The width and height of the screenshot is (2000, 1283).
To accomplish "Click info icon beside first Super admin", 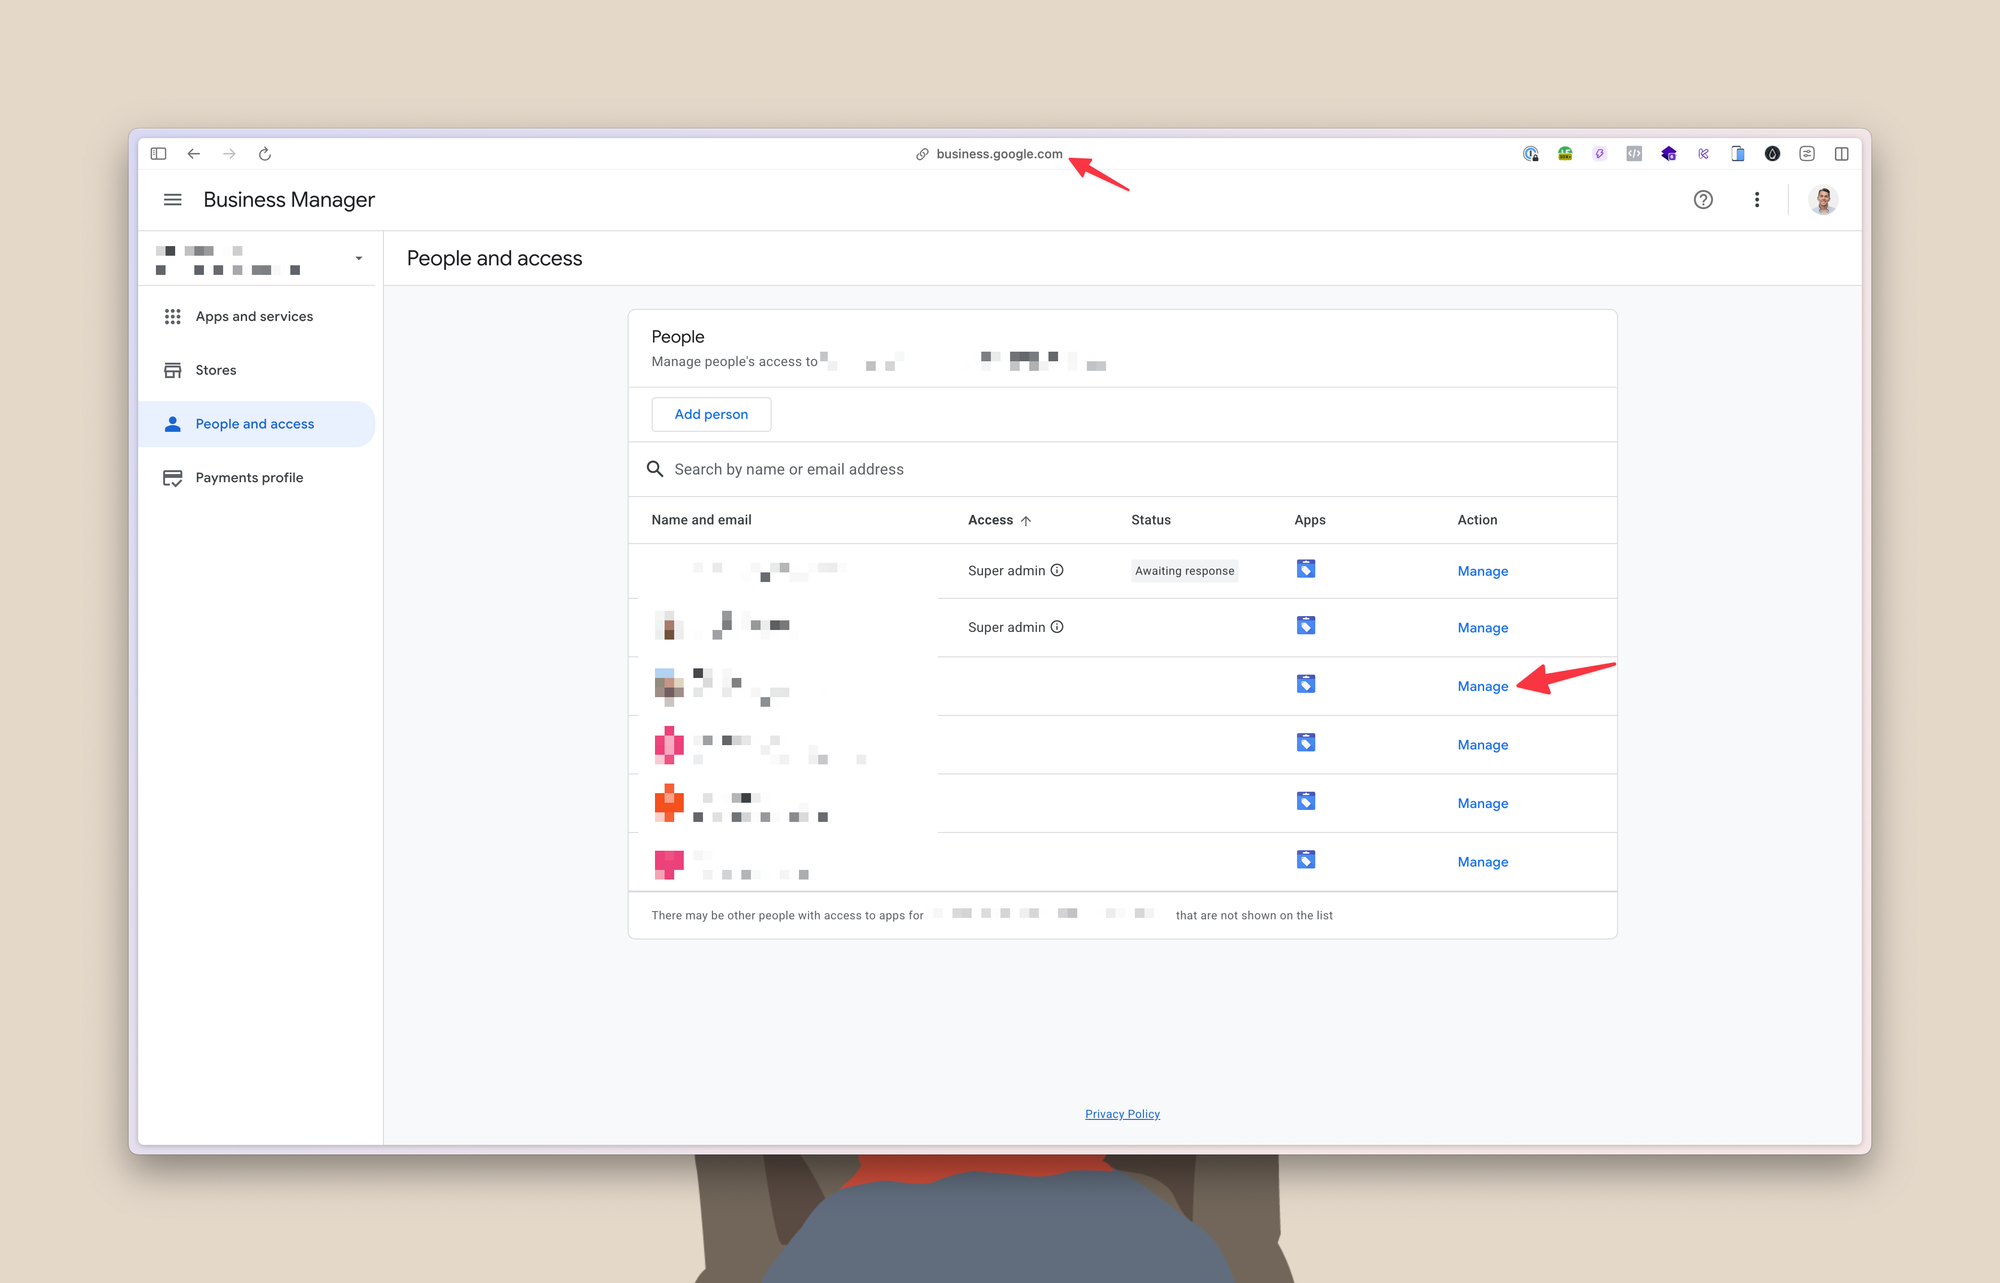I will (1057, 570).
